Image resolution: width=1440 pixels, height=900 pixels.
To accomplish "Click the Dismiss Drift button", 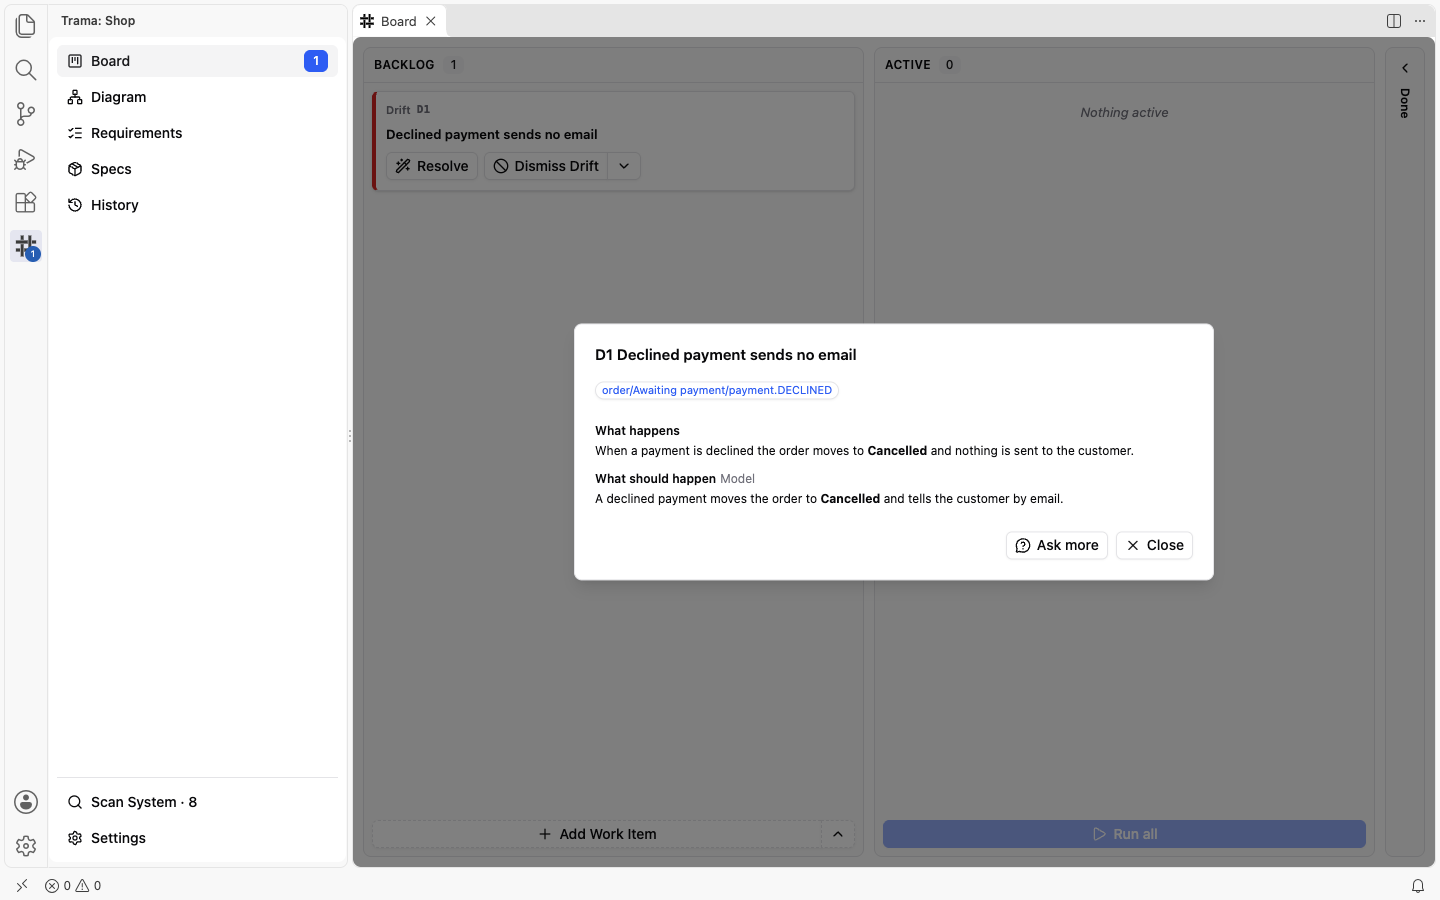I will coord(546,166).
